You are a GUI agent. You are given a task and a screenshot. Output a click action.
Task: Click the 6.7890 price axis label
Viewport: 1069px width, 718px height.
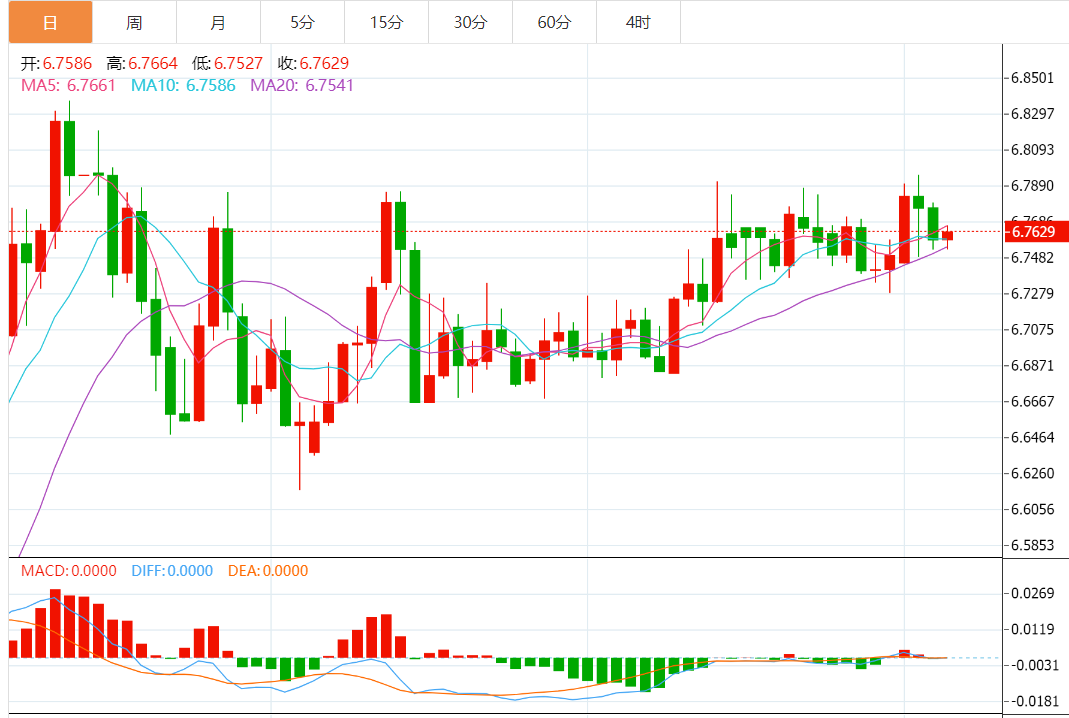[x=1032, y=185]
